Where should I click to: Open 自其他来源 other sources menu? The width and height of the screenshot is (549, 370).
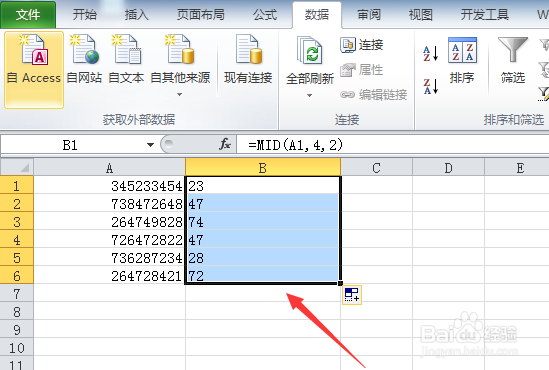coord(180,65)
